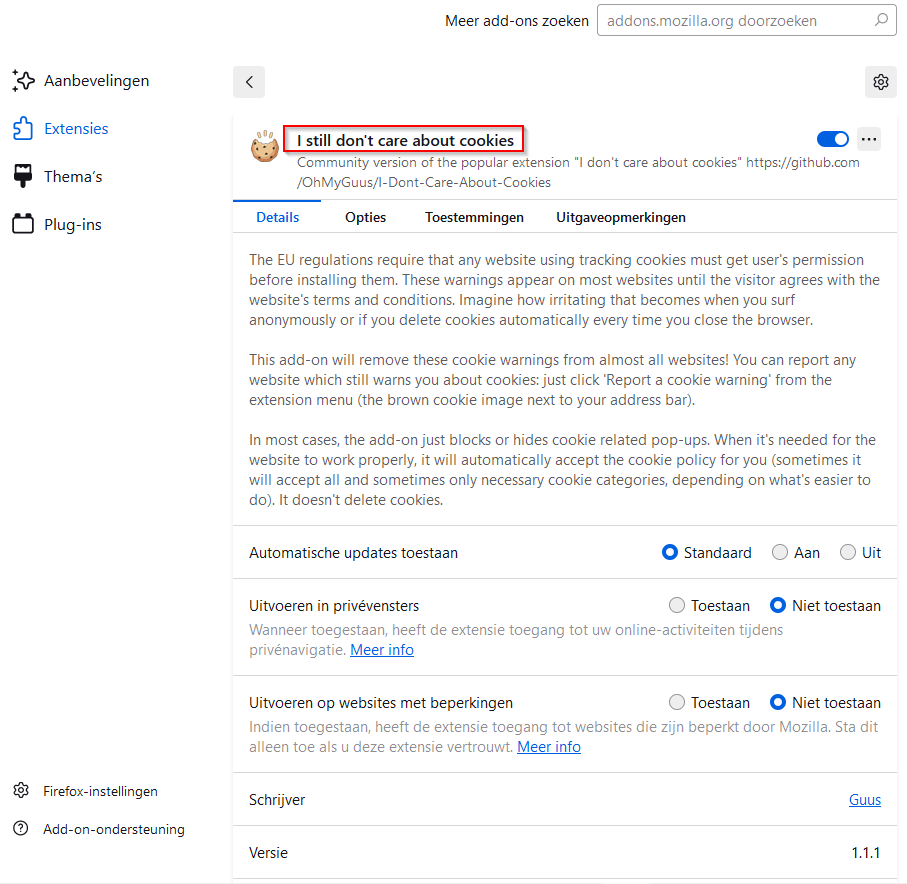The width and height of the screenshot is (907, 884).
Task: Click the addons.mozilla.org search field
Action: pos(746,21)
